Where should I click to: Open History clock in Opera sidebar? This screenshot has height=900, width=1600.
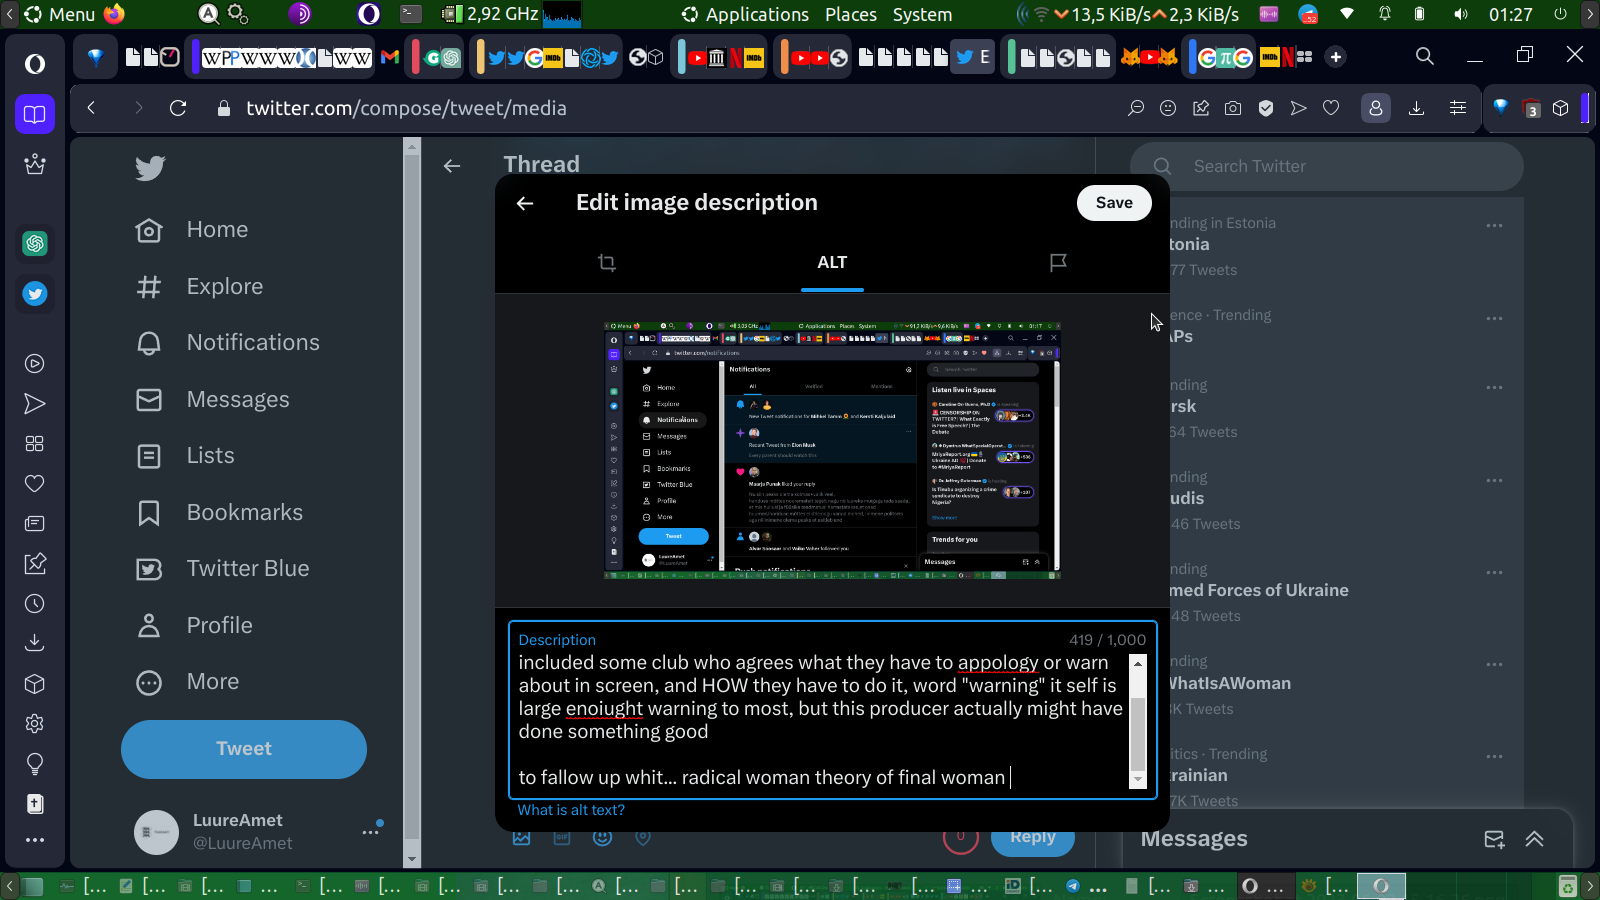coord(35,604)
